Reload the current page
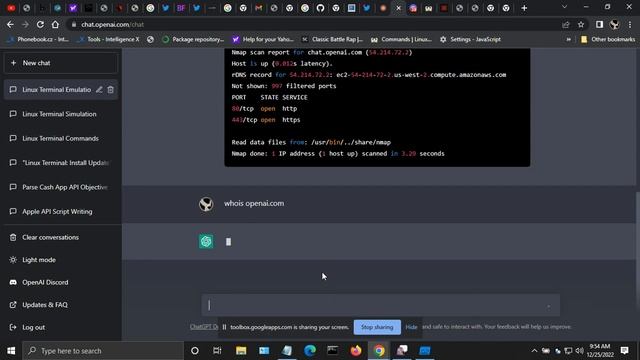This screenshot has width=640, height=360. pos(40,24)
